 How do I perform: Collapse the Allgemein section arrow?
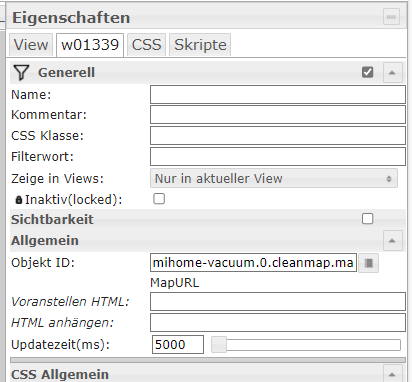click(392, 240)
